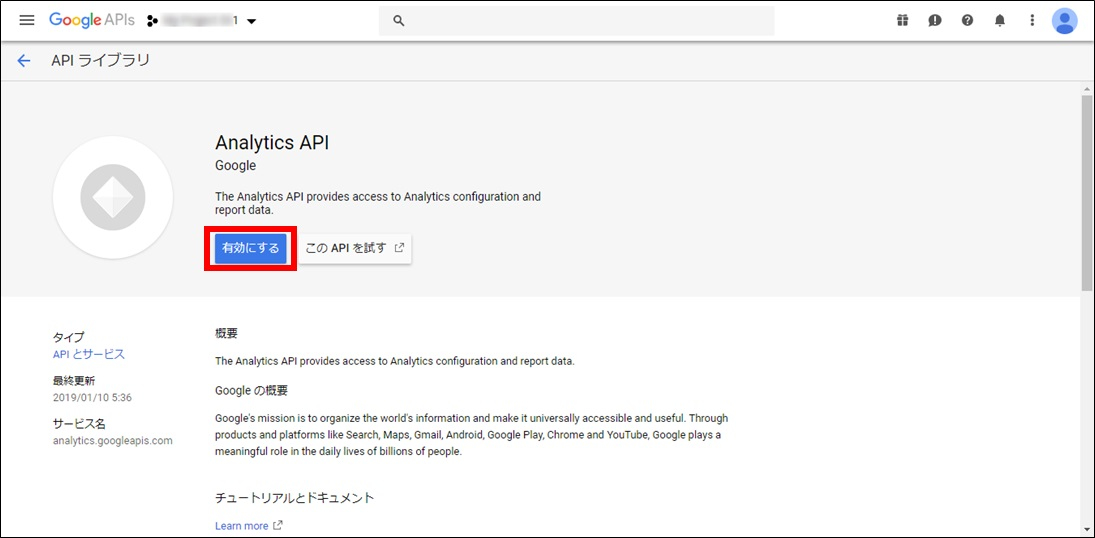The width and height of the screenshot is (1095, 538).
Task: Click the チュートリアルとドキュメント heading
Action: click(295, 498)
